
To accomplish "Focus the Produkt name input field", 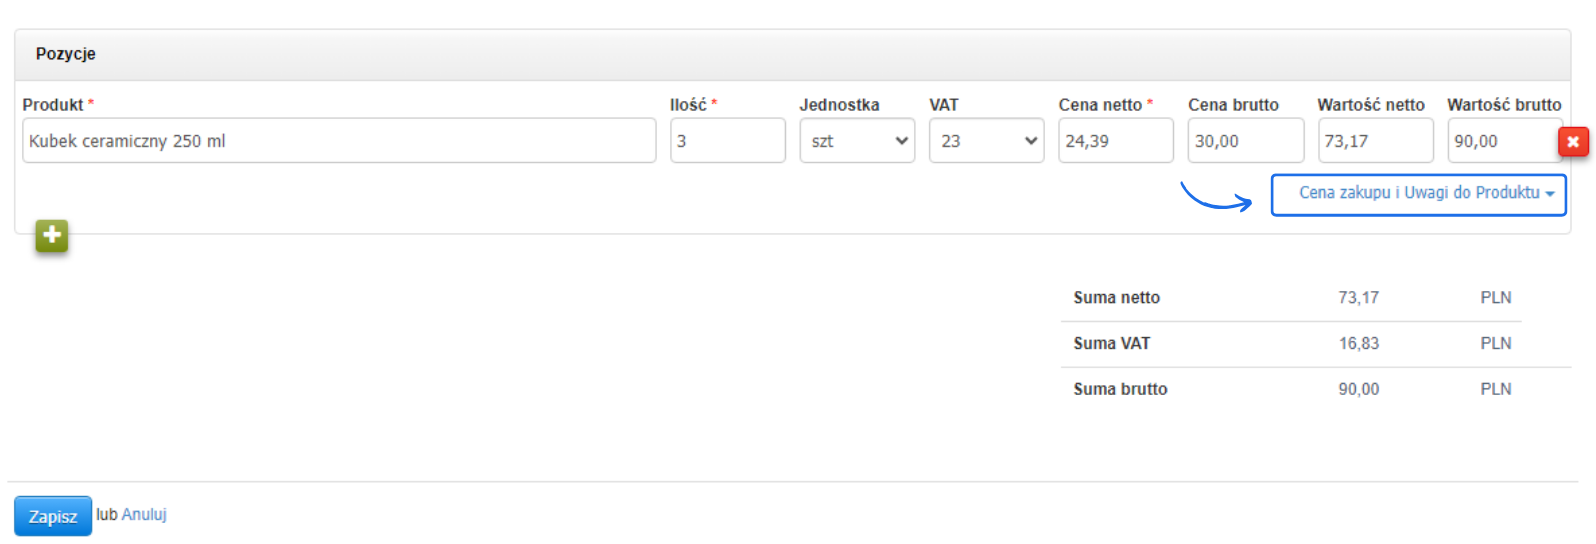I will [339, 141].
